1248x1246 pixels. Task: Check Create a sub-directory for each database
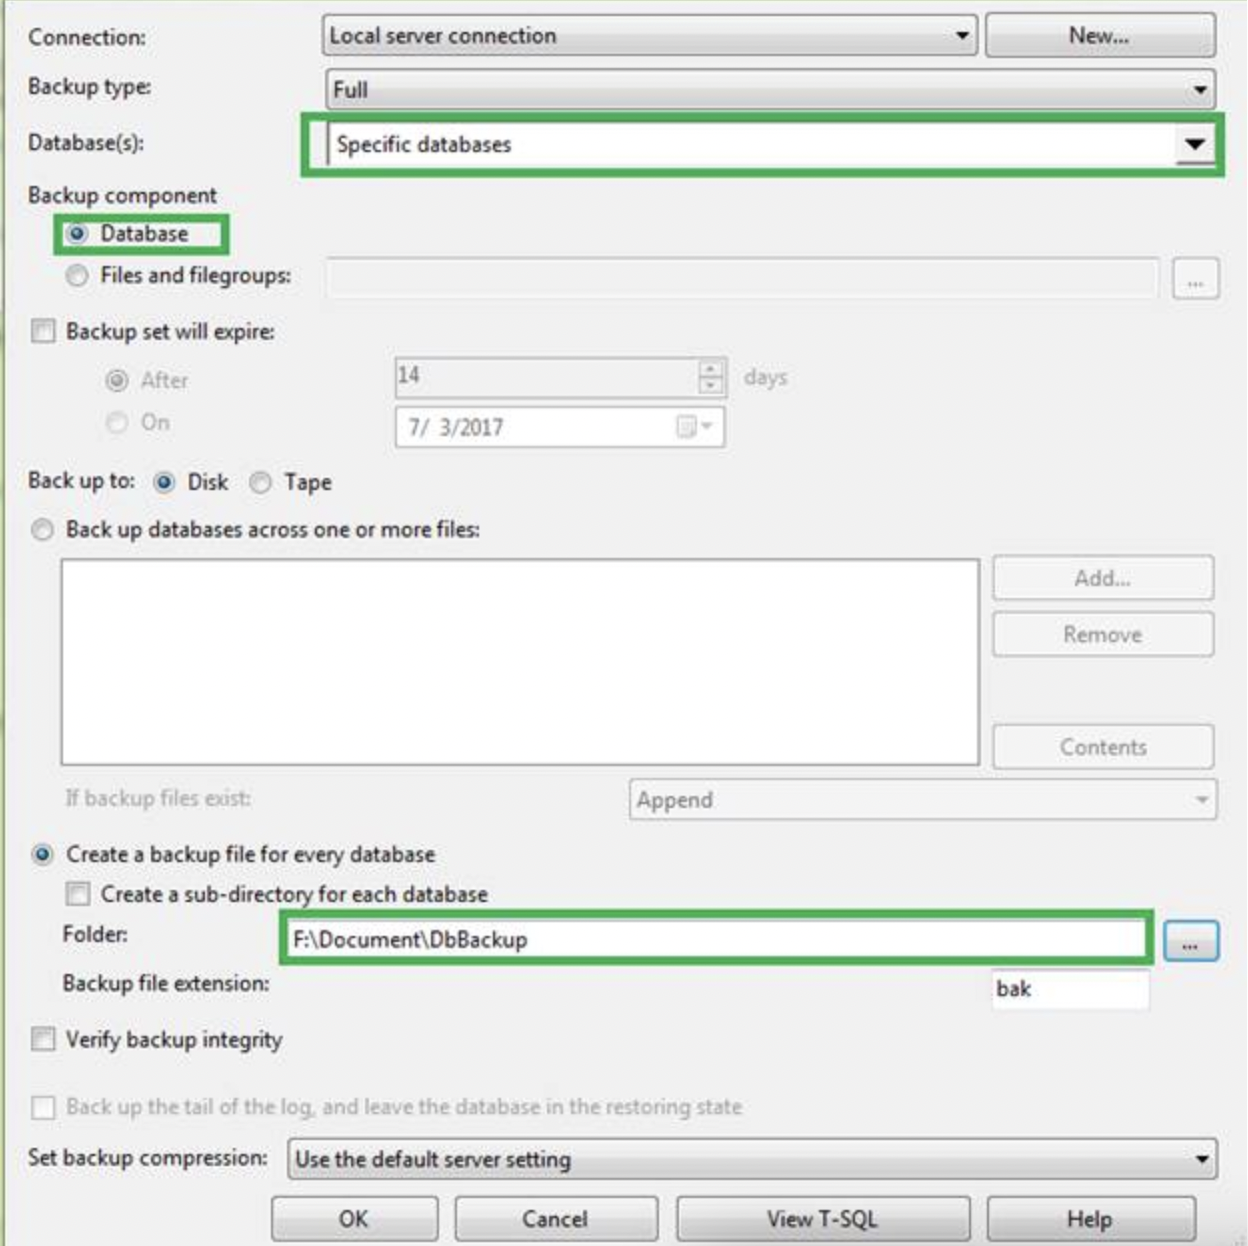[x=77, y=893]
